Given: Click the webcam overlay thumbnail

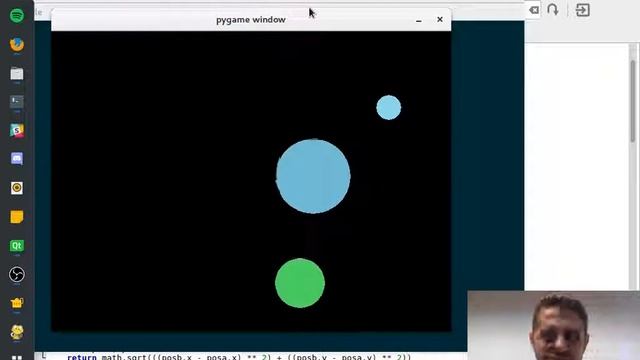Looking at the screenshot, I should [x=553, y=325].
